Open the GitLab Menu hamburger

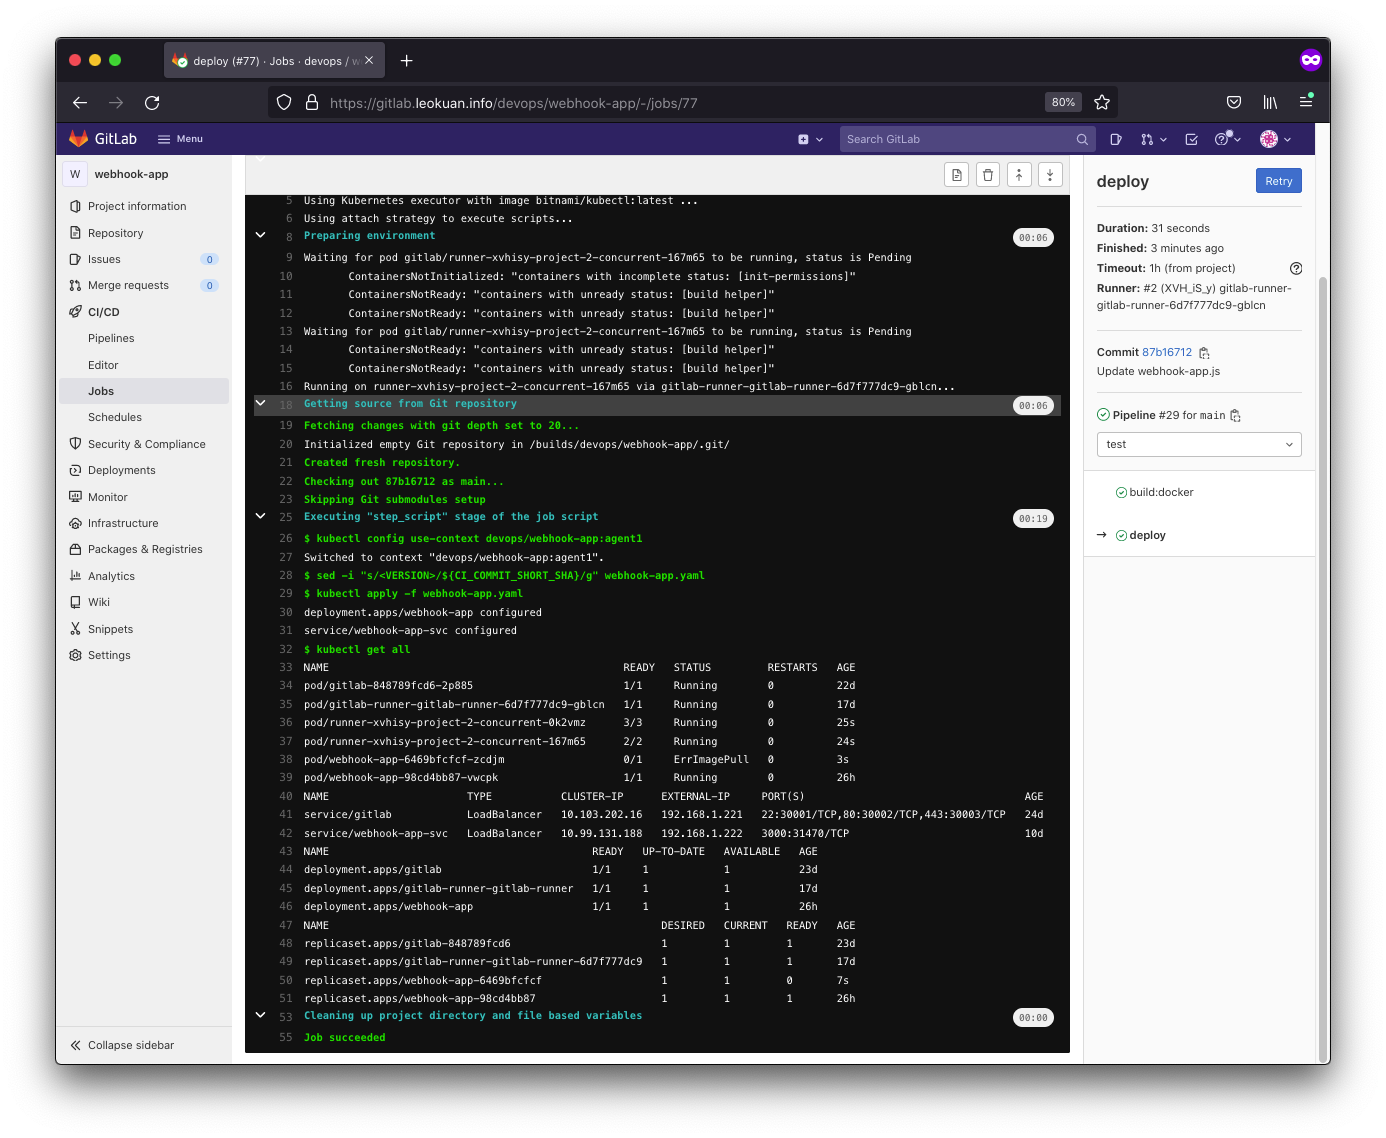click(180, 139)
